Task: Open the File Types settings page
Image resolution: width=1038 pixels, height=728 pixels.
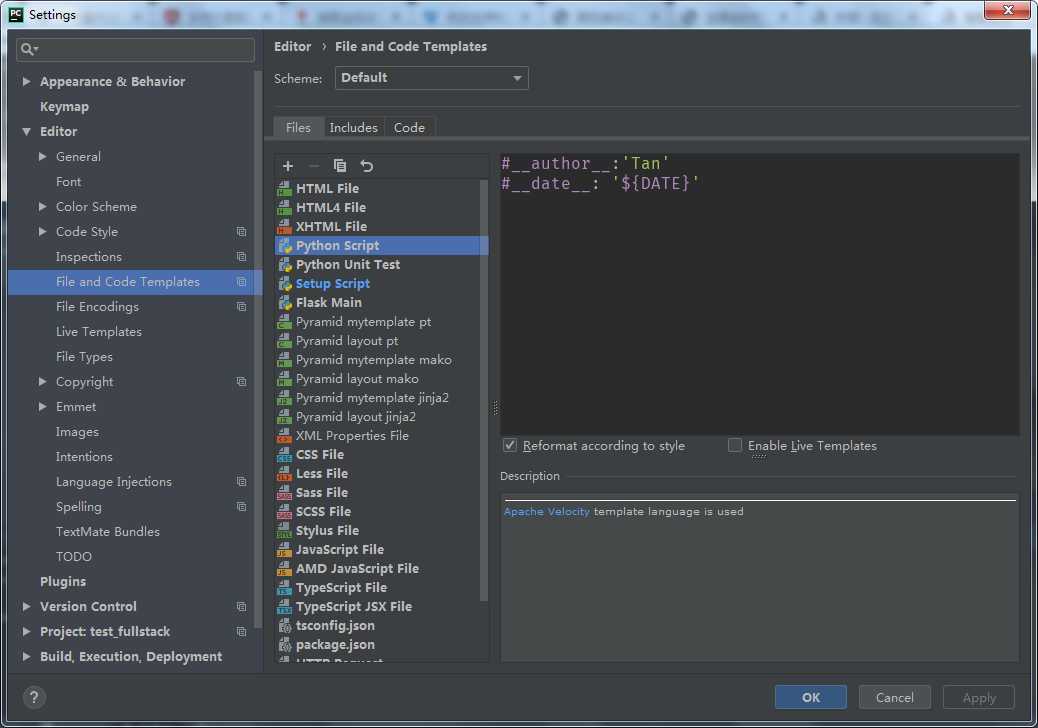Action: click(84, 357)
